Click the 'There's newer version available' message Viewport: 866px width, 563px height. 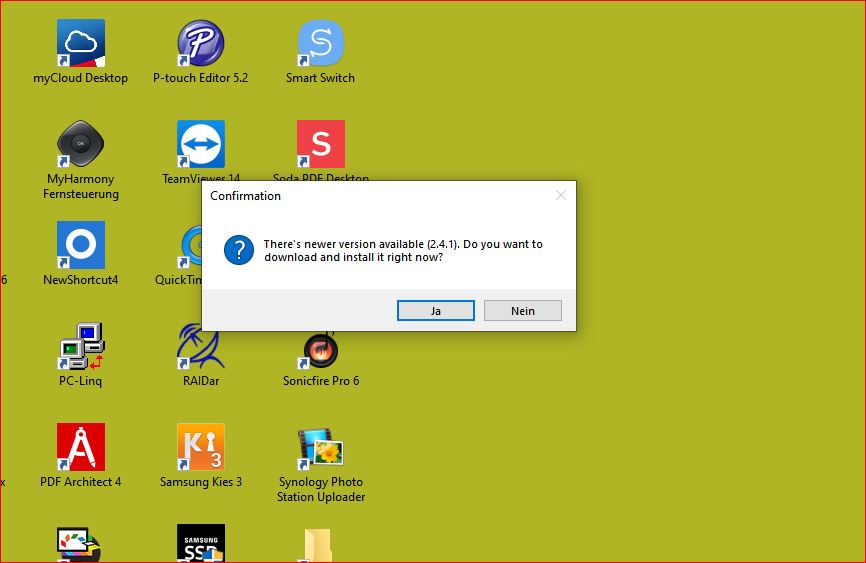coord(403,250)
